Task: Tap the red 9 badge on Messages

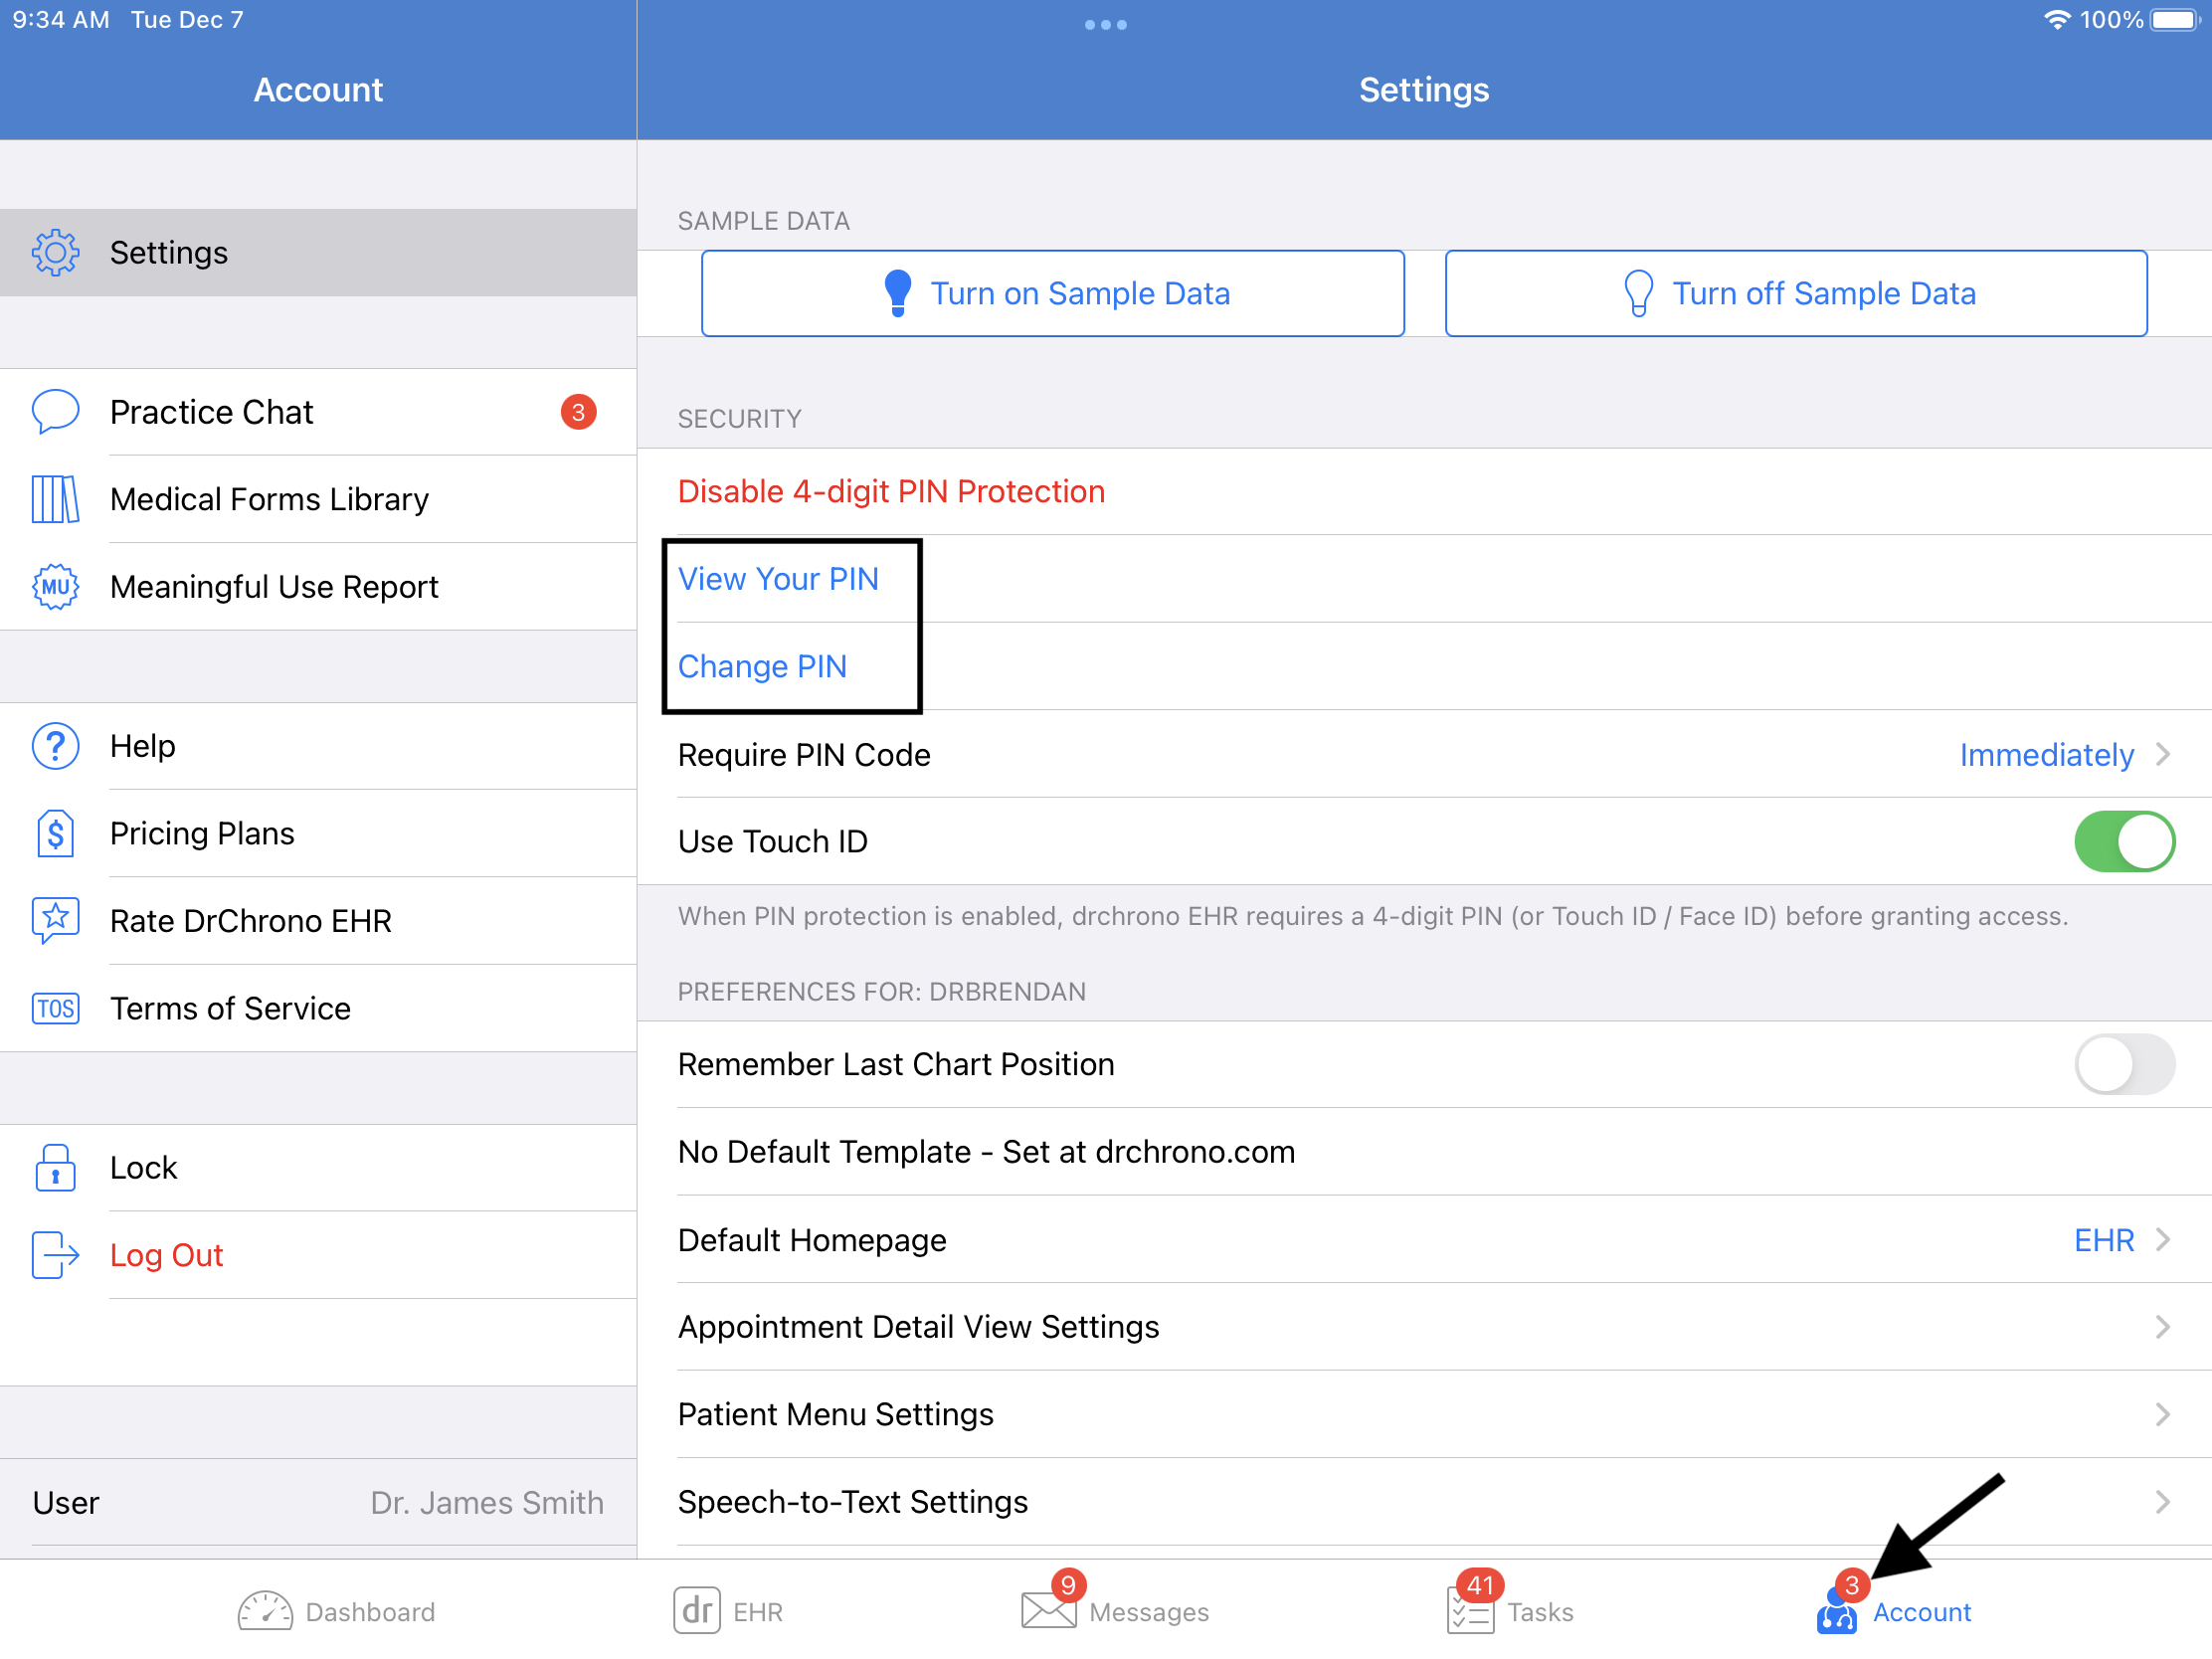Action: (1068, 1585)
